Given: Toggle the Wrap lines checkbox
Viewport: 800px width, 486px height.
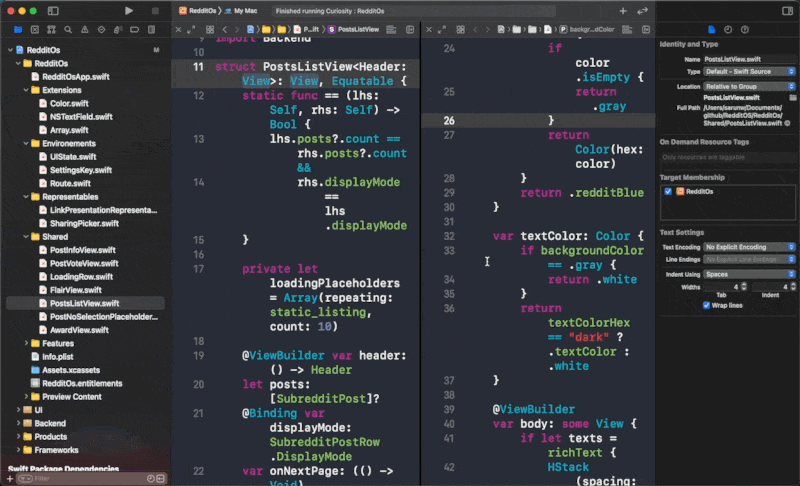Looking at the screenshot, I should pyautogui.click(x=706, y=305).
